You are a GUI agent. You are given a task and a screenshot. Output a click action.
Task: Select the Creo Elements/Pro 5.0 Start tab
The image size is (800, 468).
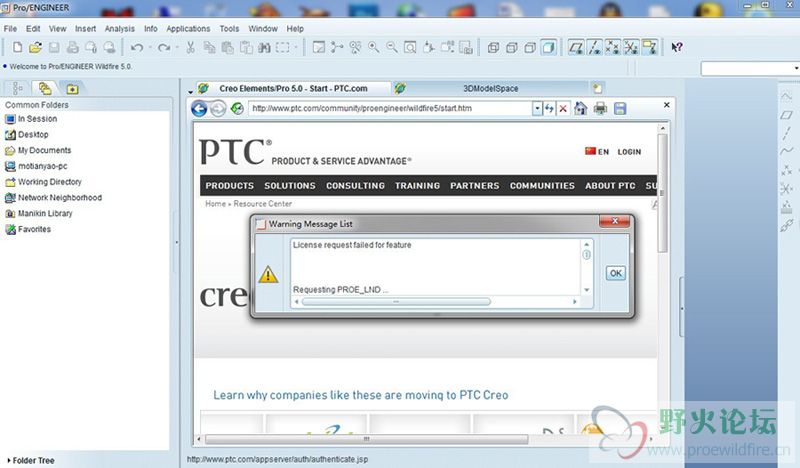[293, 88]
